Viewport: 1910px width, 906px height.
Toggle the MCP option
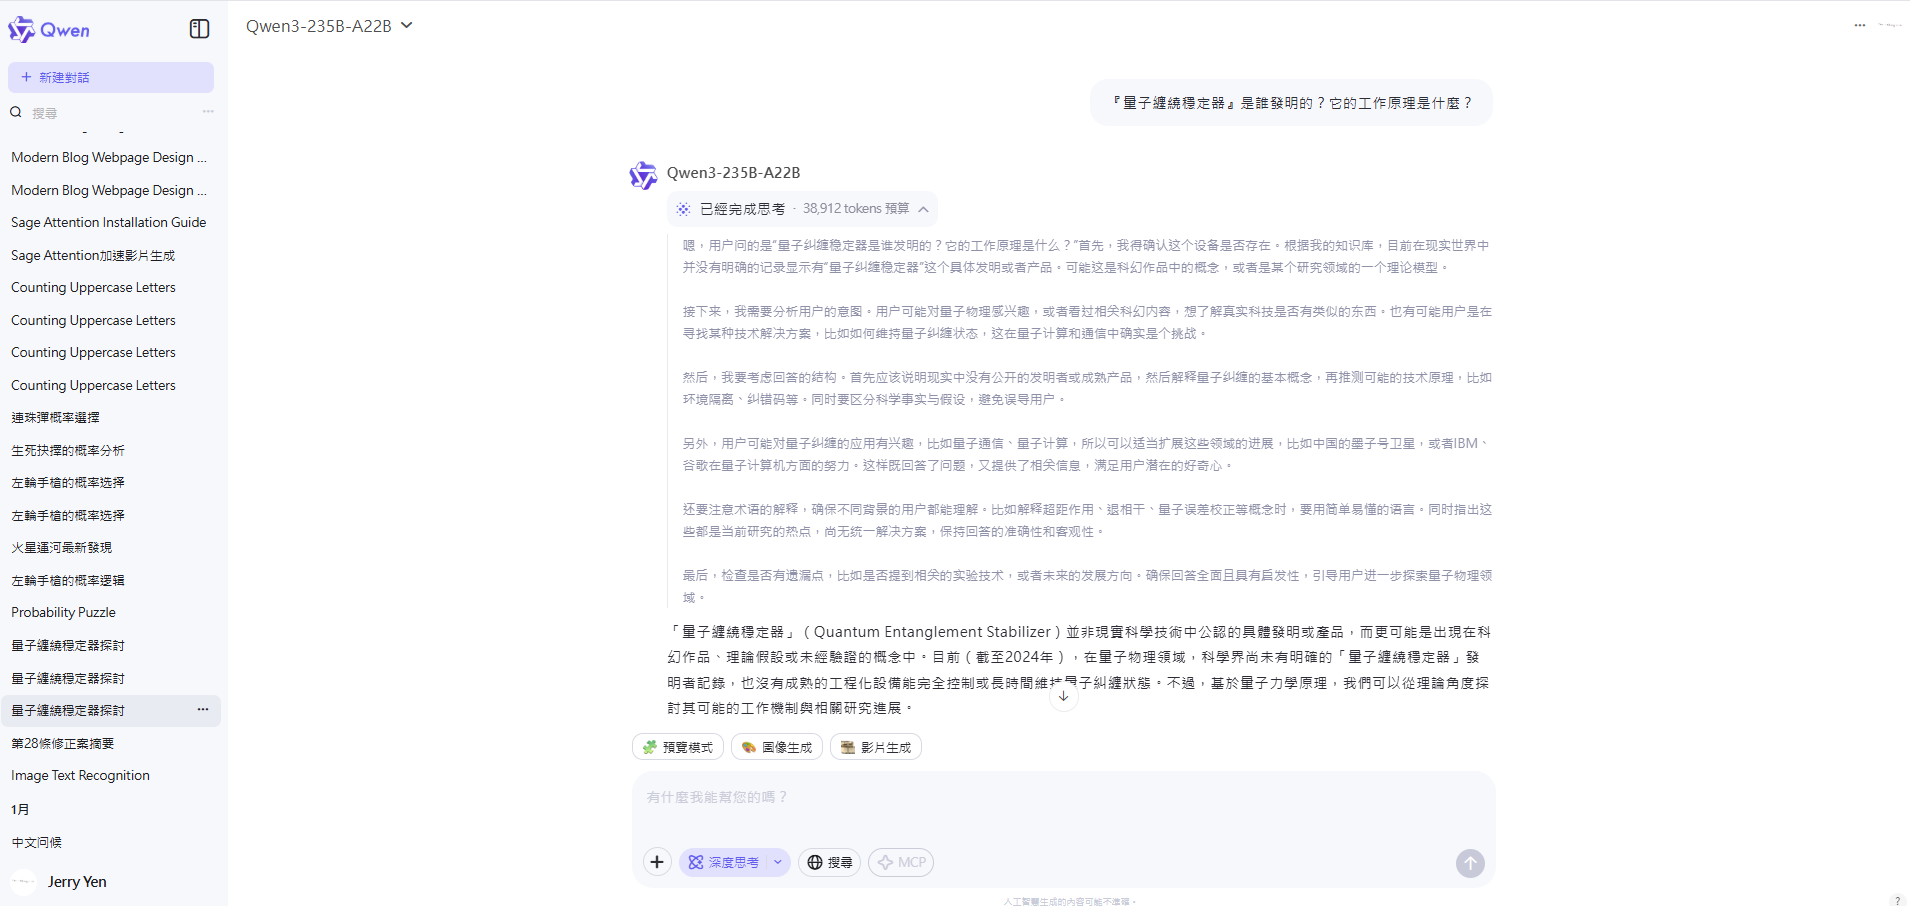(x=901, y=862)
